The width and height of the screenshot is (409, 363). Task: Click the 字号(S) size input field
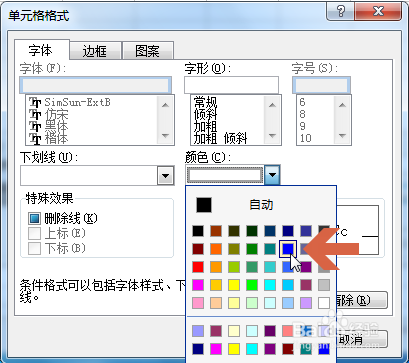pos(321,85)
